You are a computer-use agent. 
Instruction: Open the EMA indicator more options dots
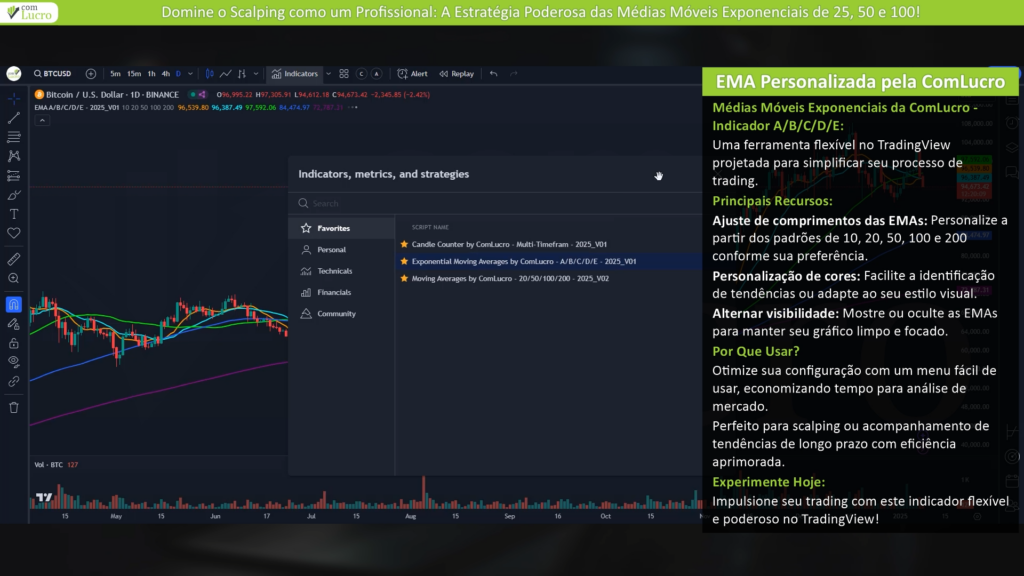353,107
